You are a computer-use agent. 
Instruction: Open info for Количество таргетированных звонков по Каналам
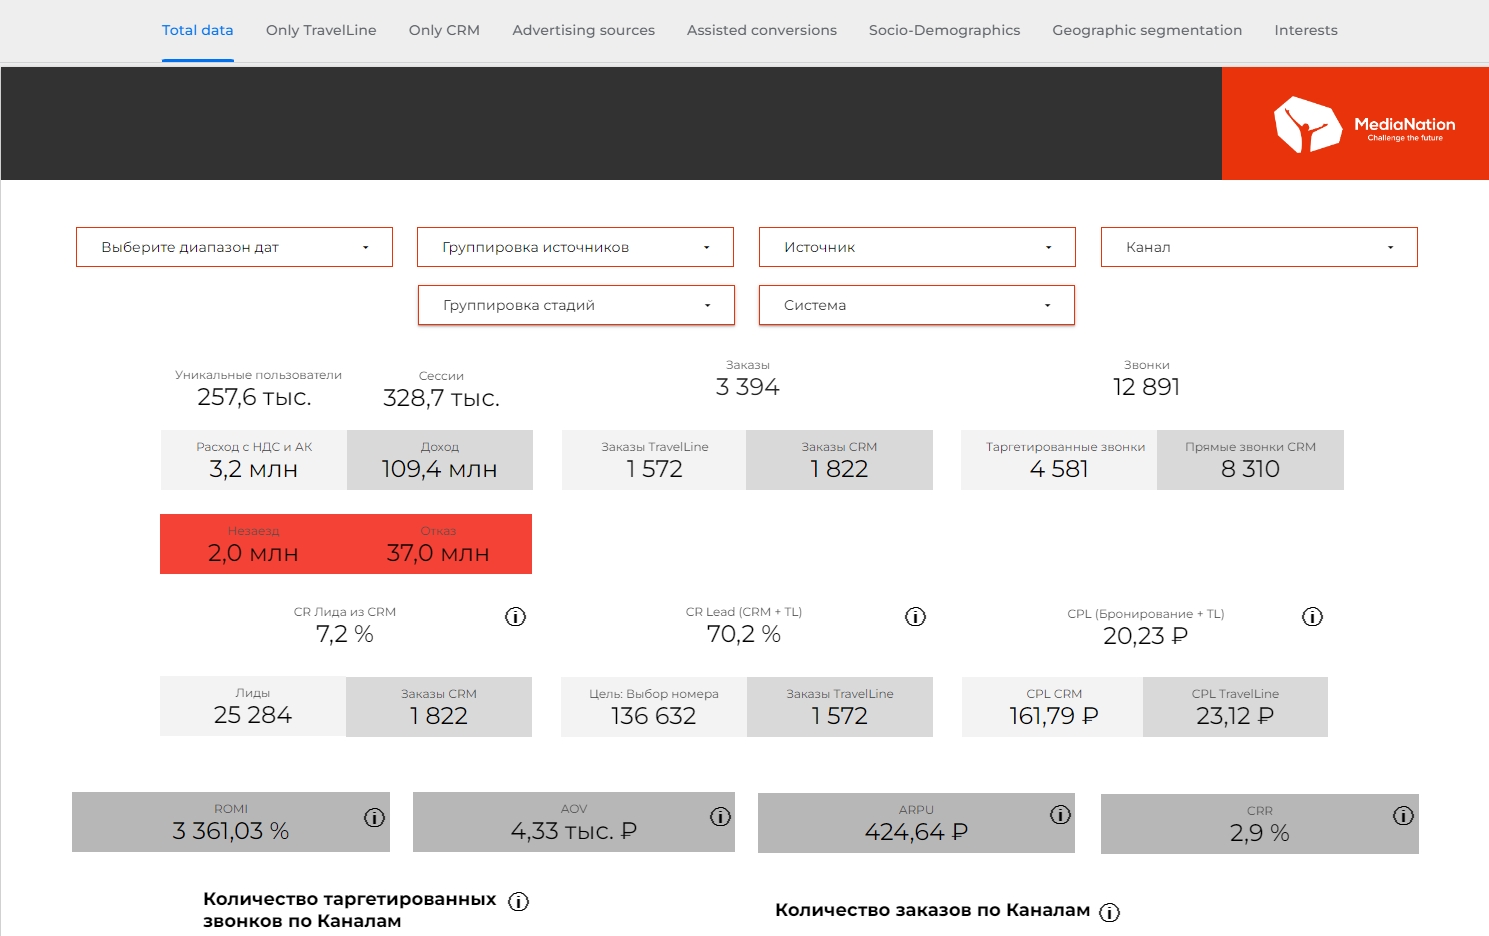point(518,902)
